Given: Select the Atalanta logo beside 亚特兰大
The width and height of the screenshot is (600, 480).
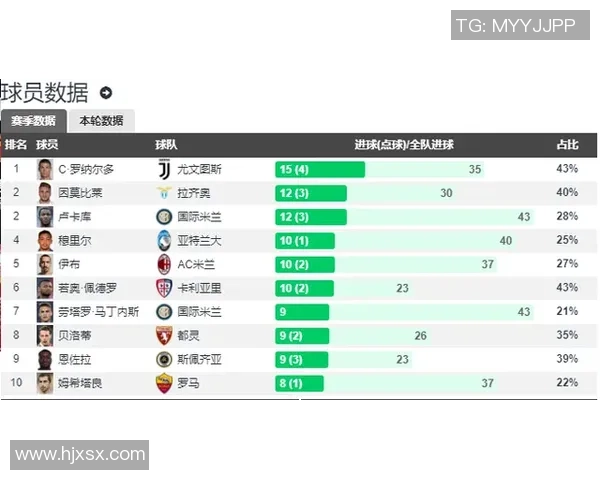Looking at the screenshot, I should (164, 241).
